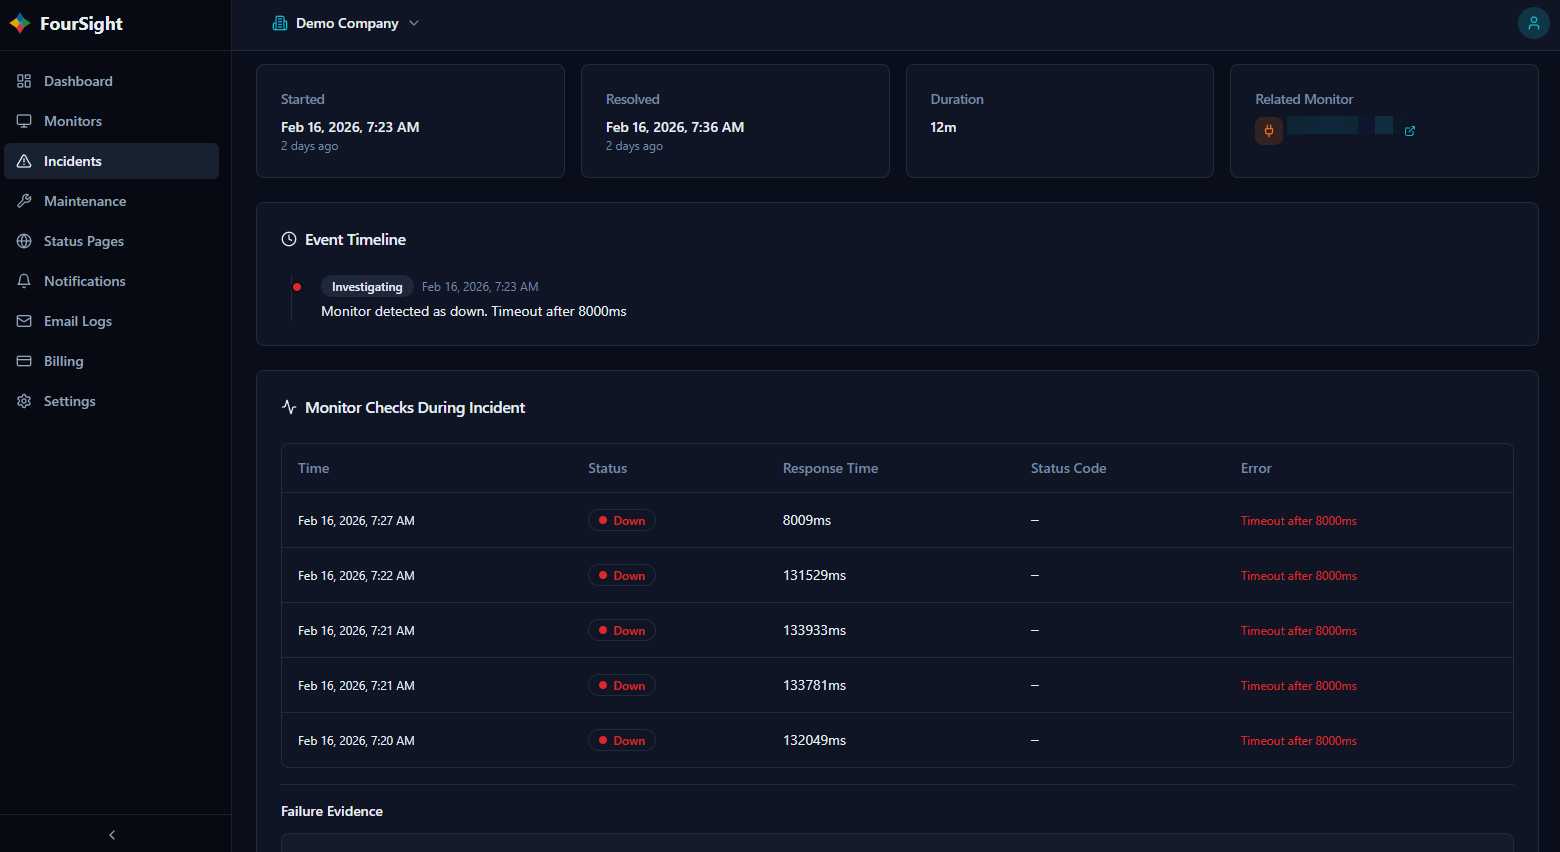Select the Investigating status badge
Image resolution: width=1560 pixels, height=852 pixels.
coord(367,286)
